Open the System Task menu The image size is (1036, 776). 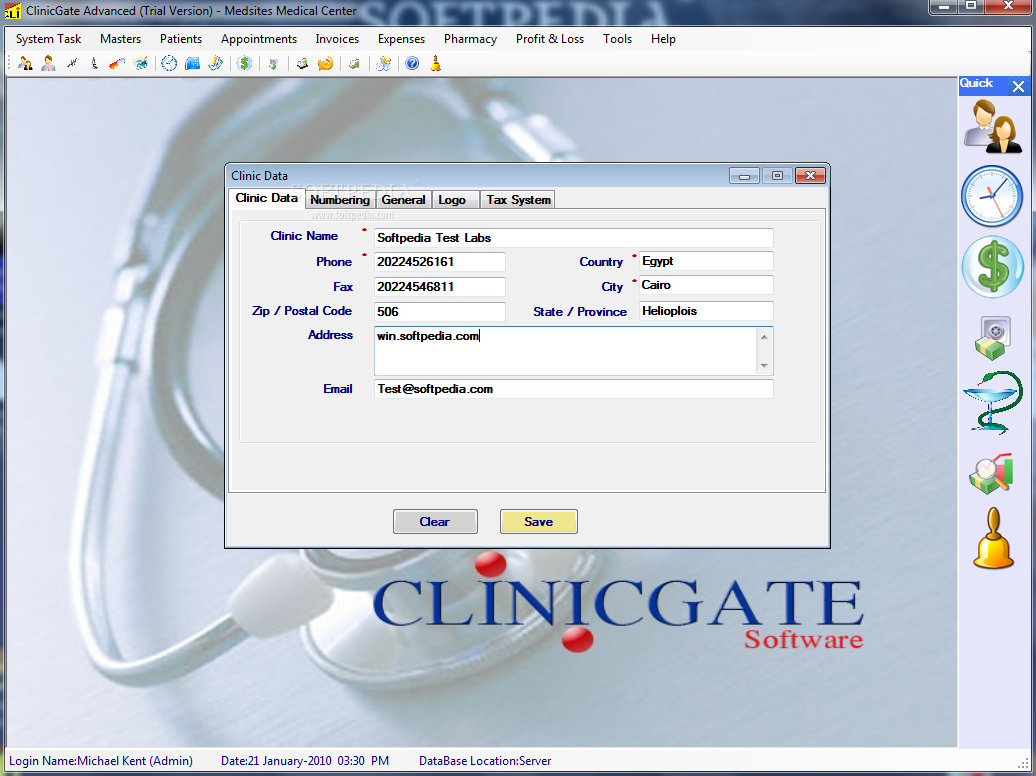48,39
